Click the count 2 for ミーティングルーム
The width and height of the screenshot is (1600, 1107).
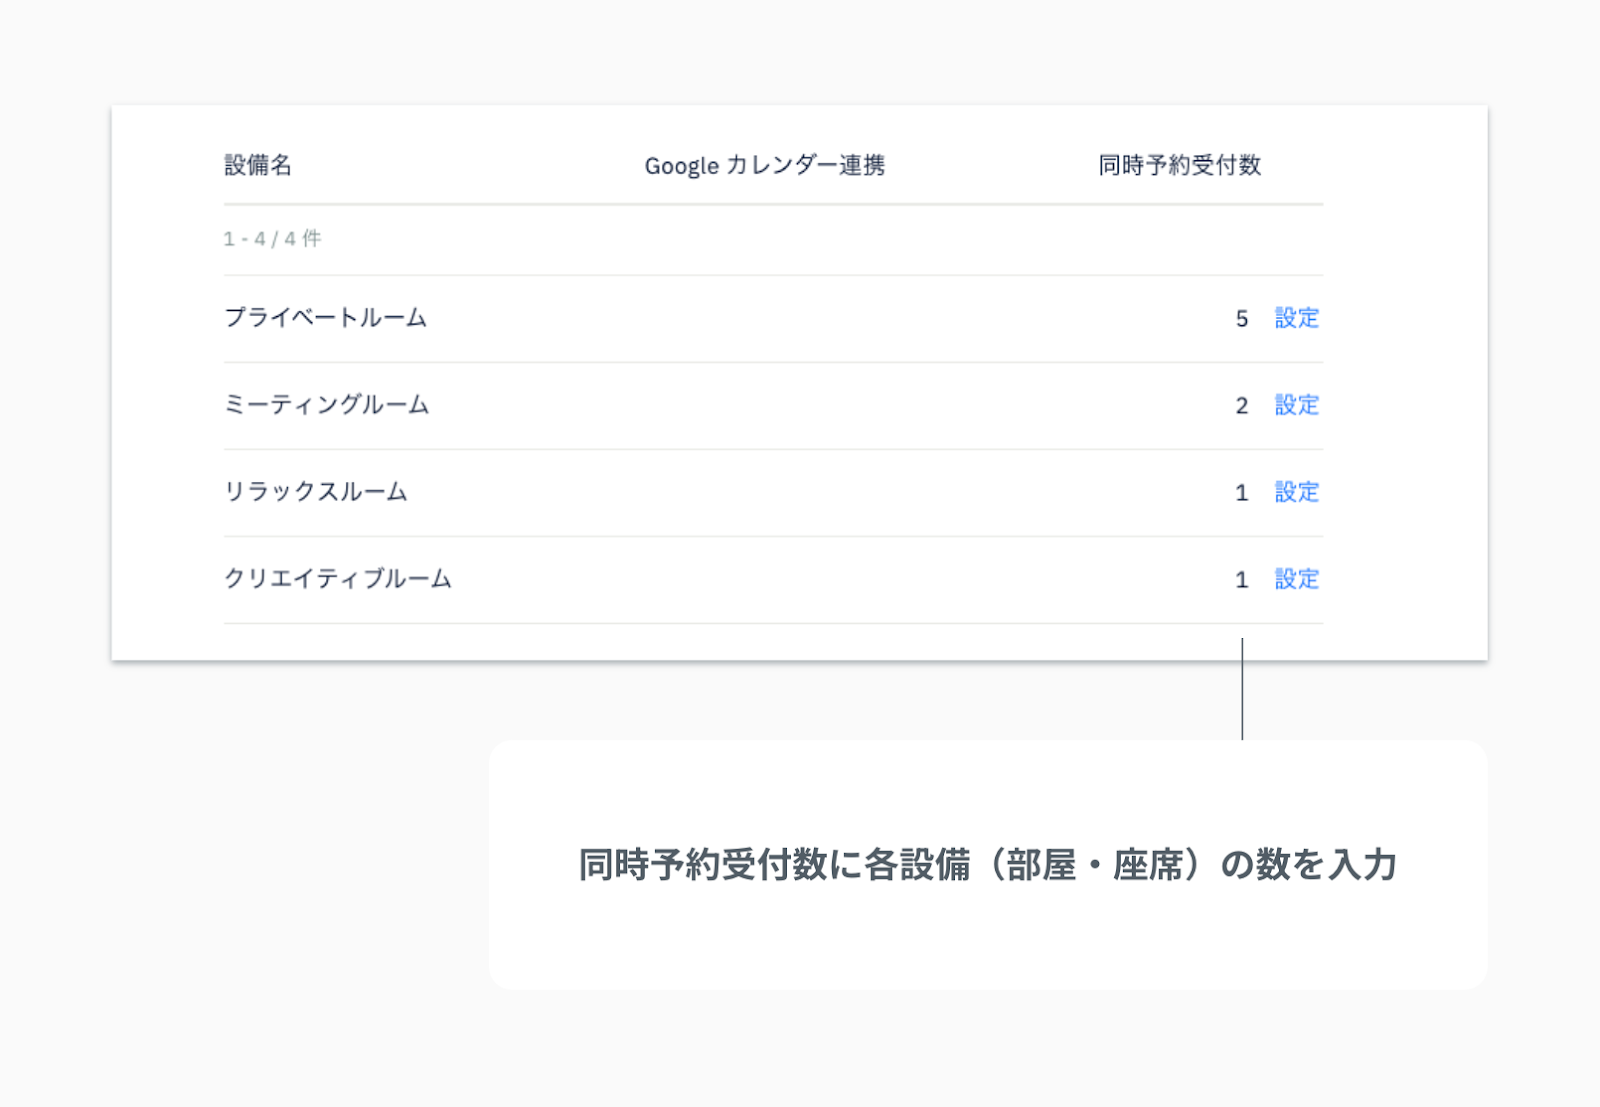pos(1241,406)
